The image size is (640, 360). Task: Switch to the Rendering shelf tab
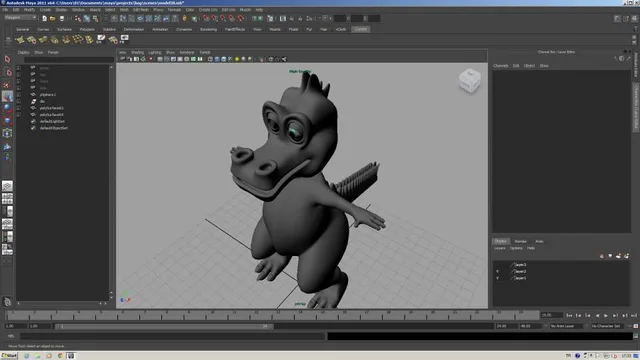point(208,29)
